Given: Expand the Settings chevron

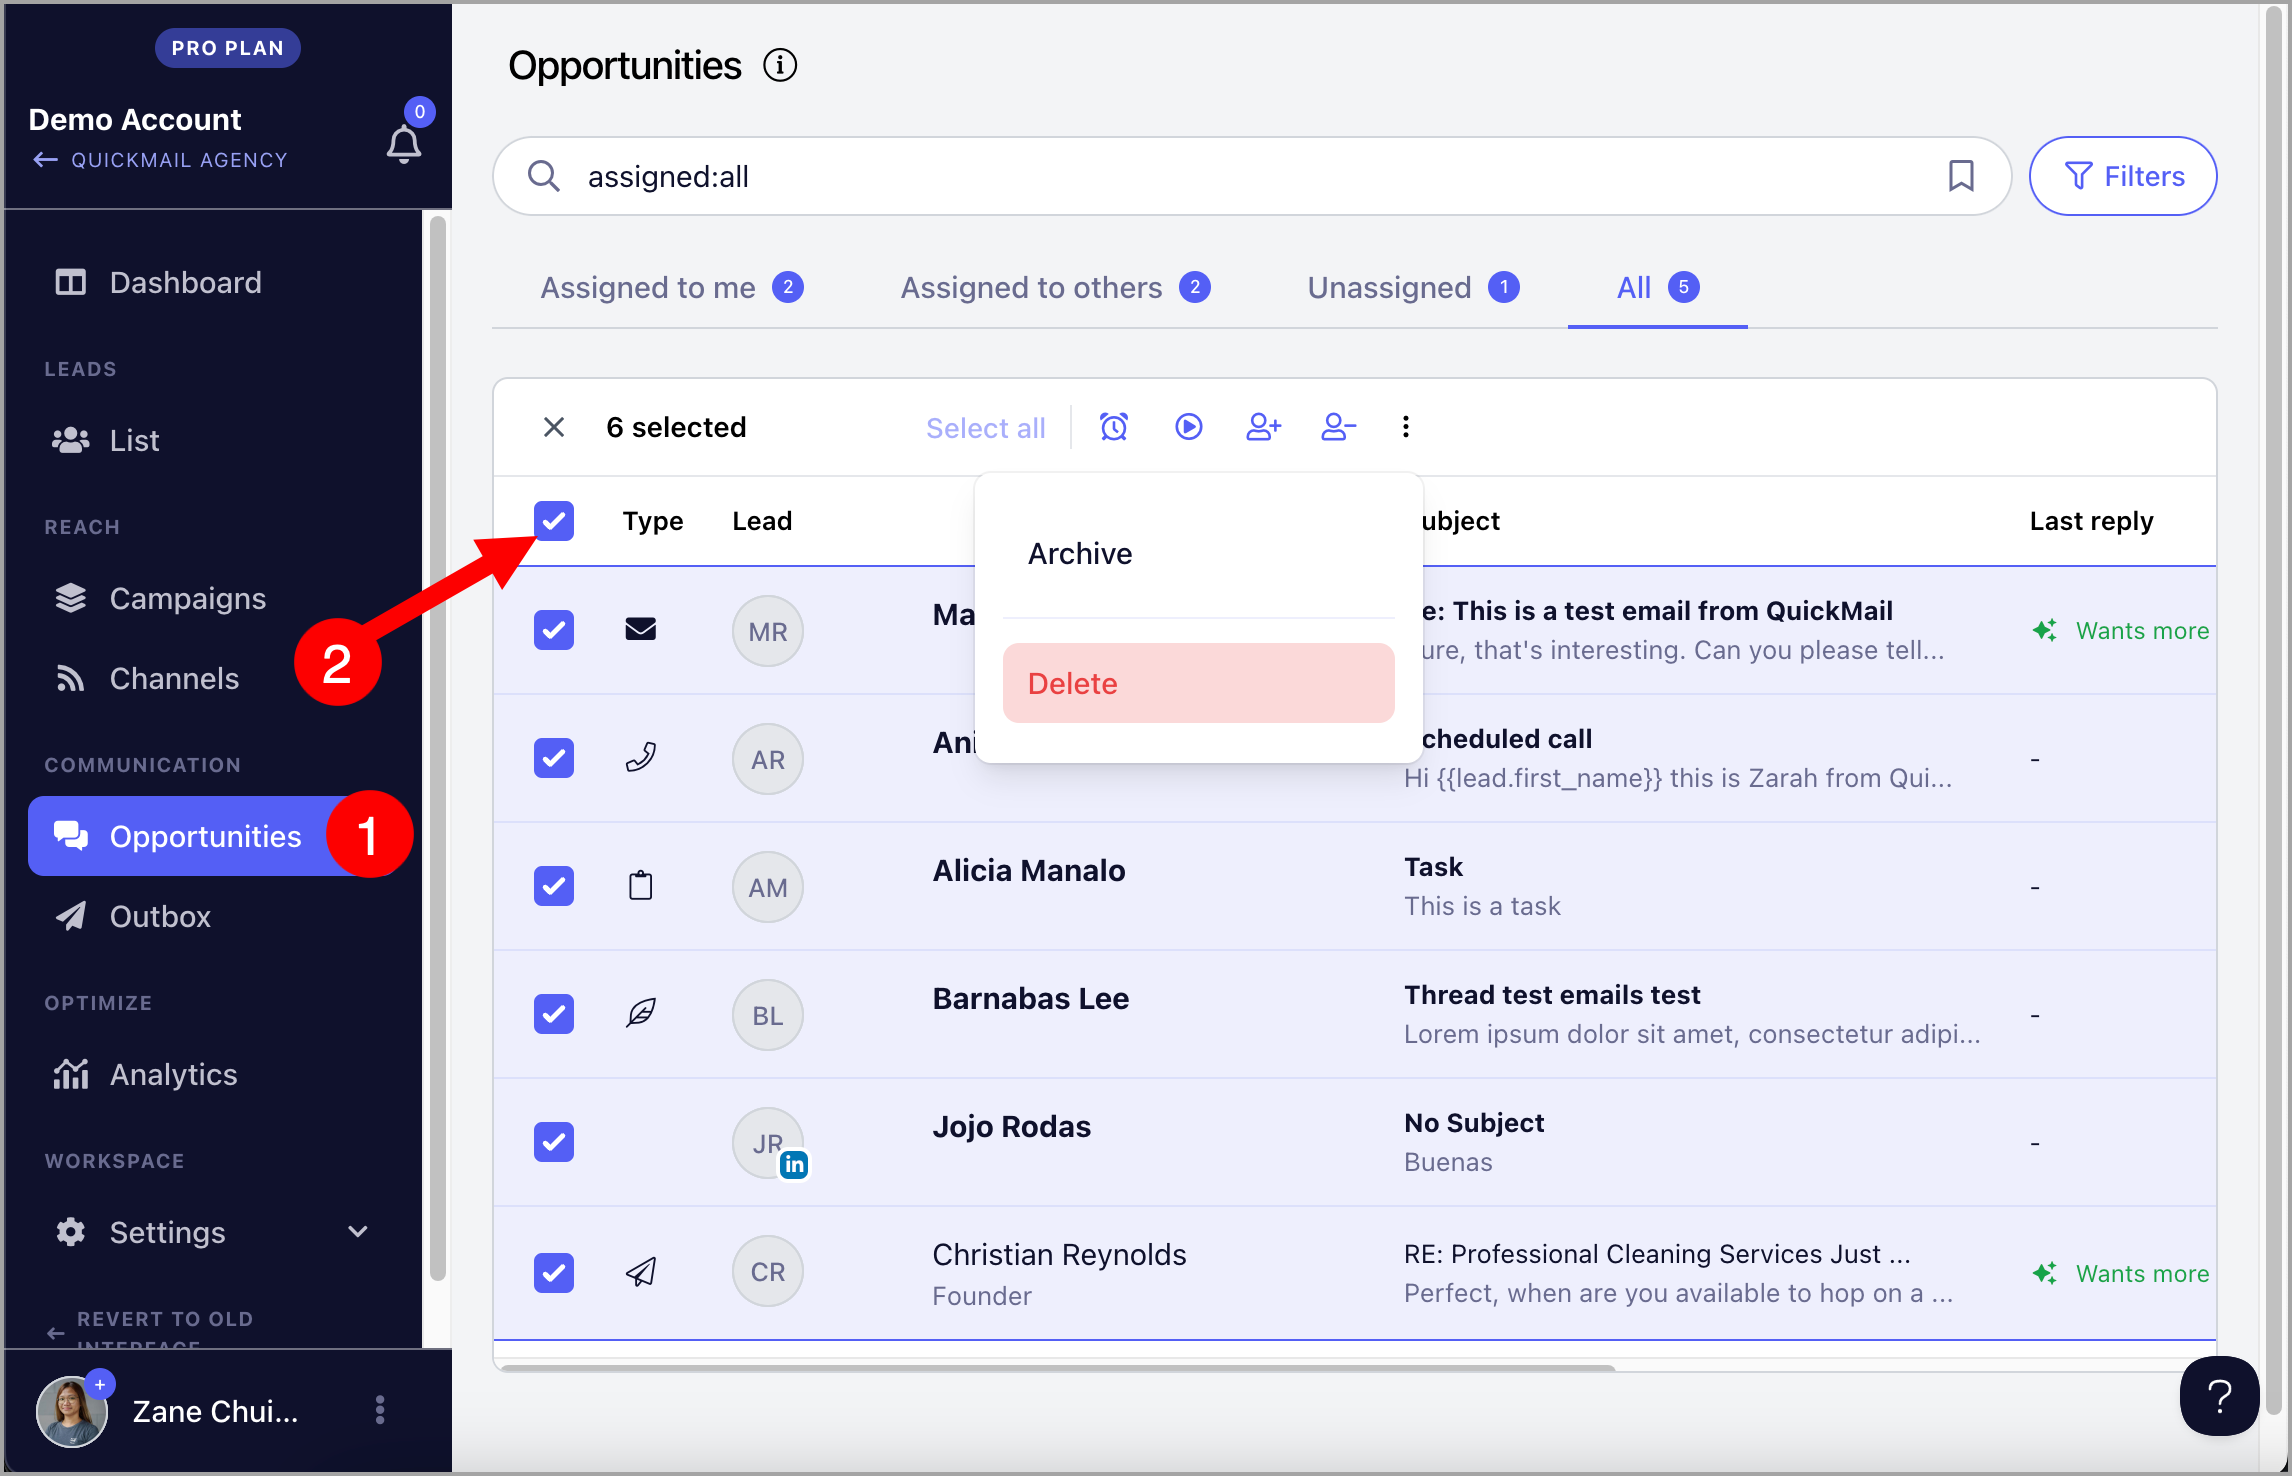Looking at the screenshot, I should [358, 1232].
